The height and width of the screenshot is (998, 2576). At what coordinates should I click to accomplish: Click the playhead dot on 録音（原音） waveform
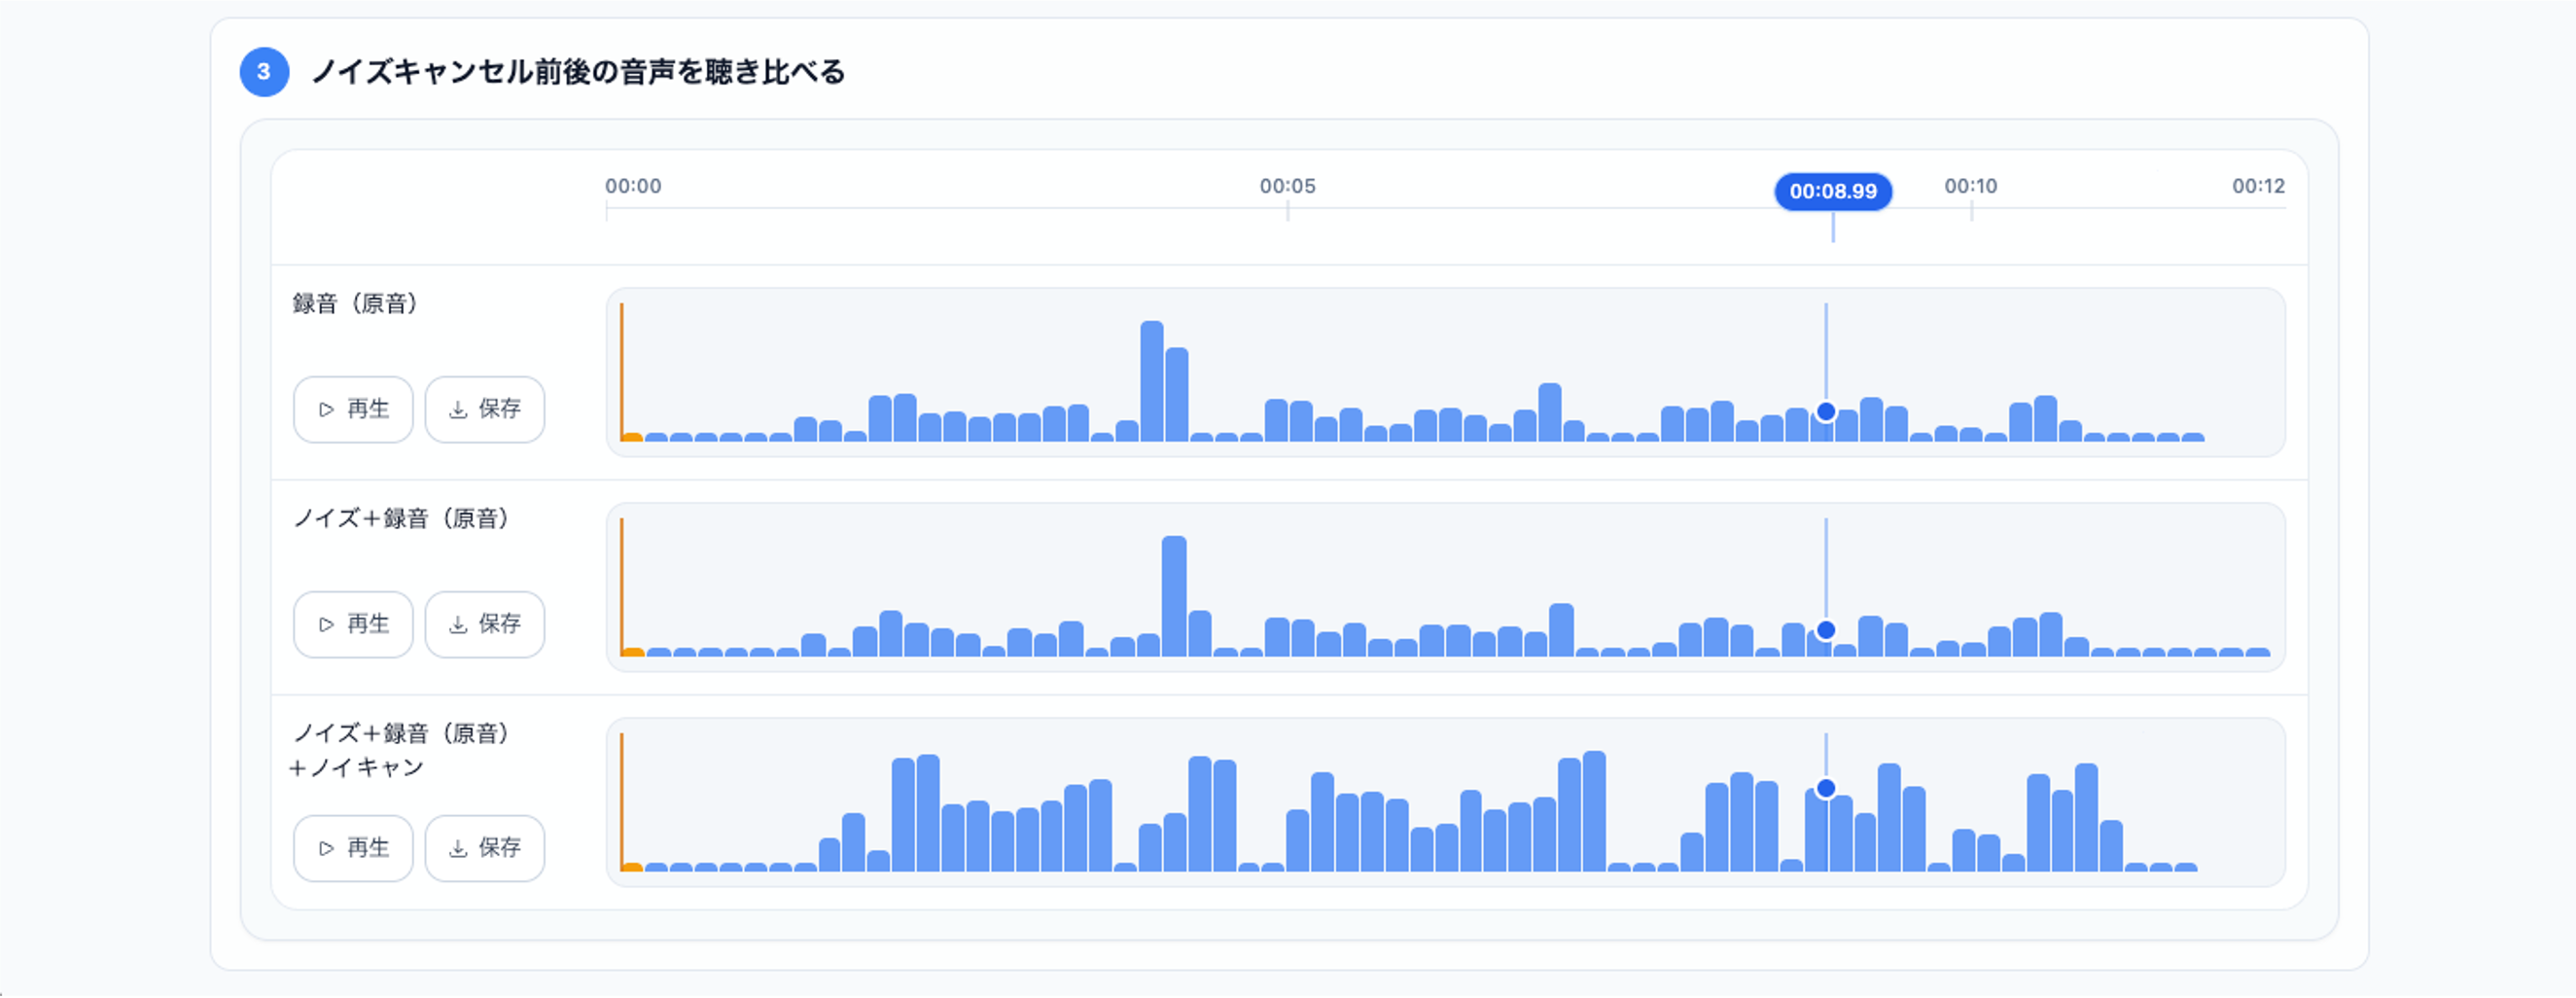pyautogui.click(x=1826, y=411)
